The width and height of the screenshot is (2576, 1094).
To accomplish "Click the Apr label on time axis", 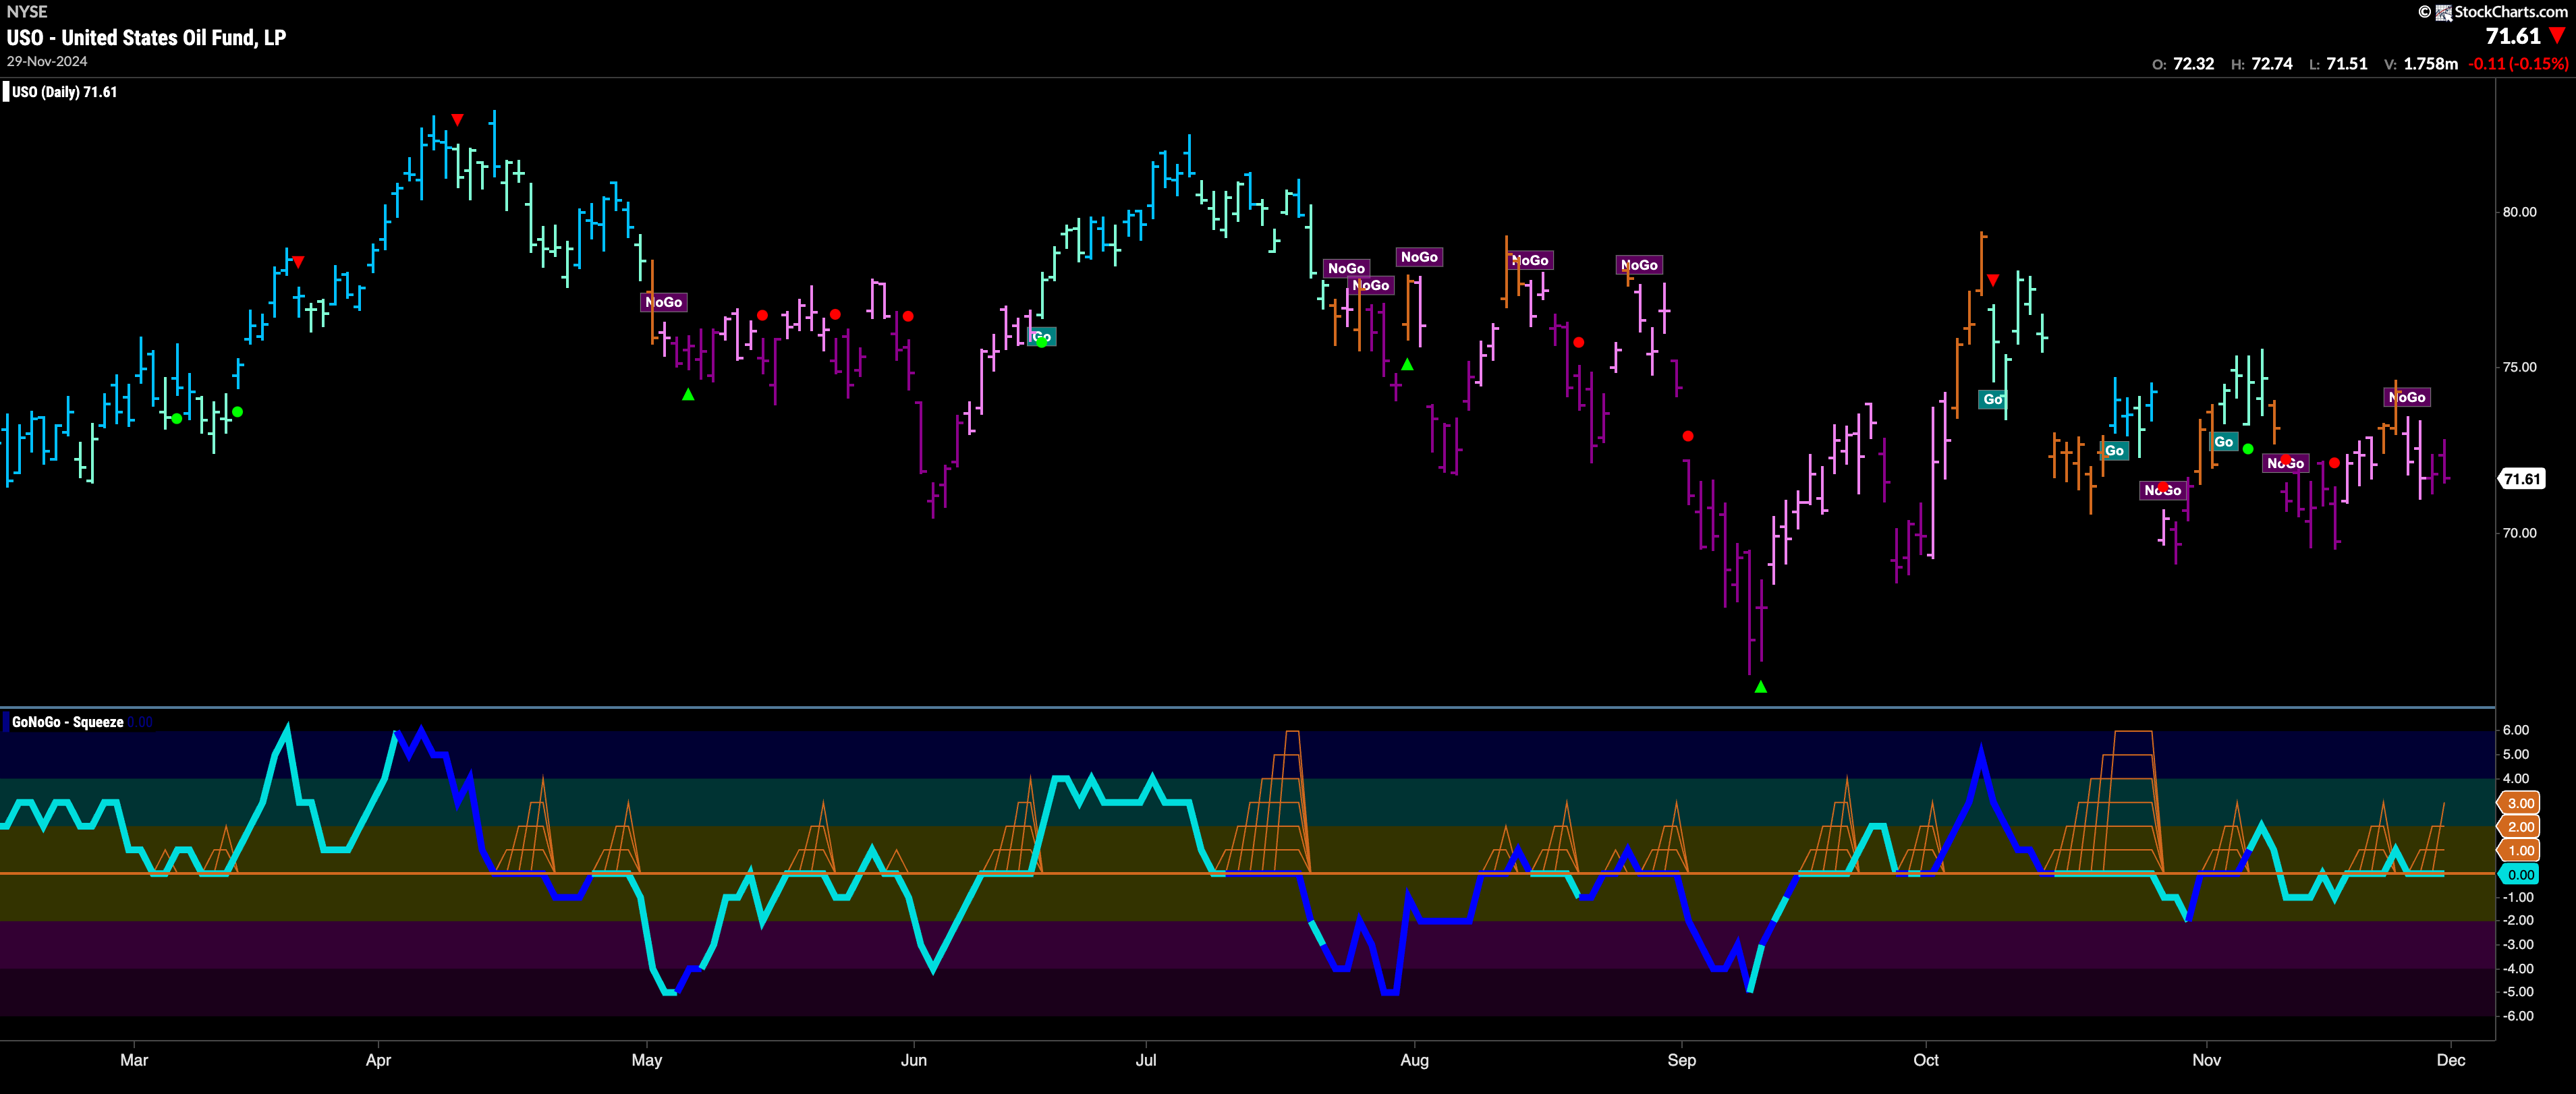I will click(x=378, y=1060).
